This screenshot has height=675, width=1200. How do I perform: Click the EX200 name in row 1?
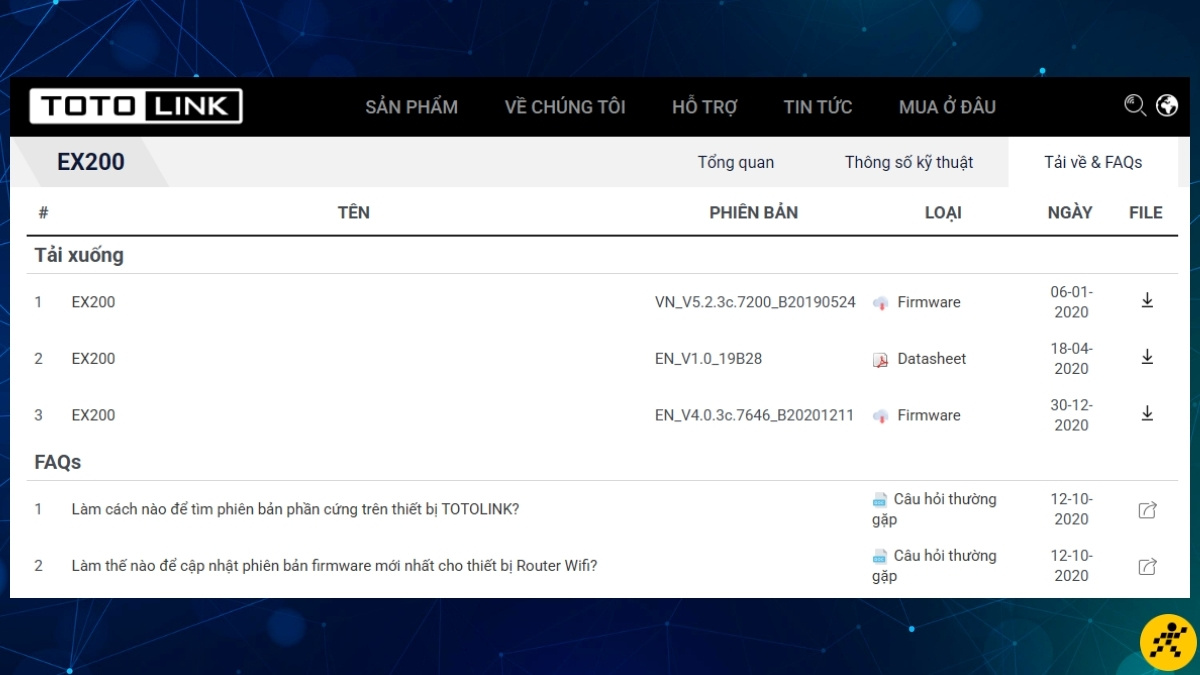(93, 302)
